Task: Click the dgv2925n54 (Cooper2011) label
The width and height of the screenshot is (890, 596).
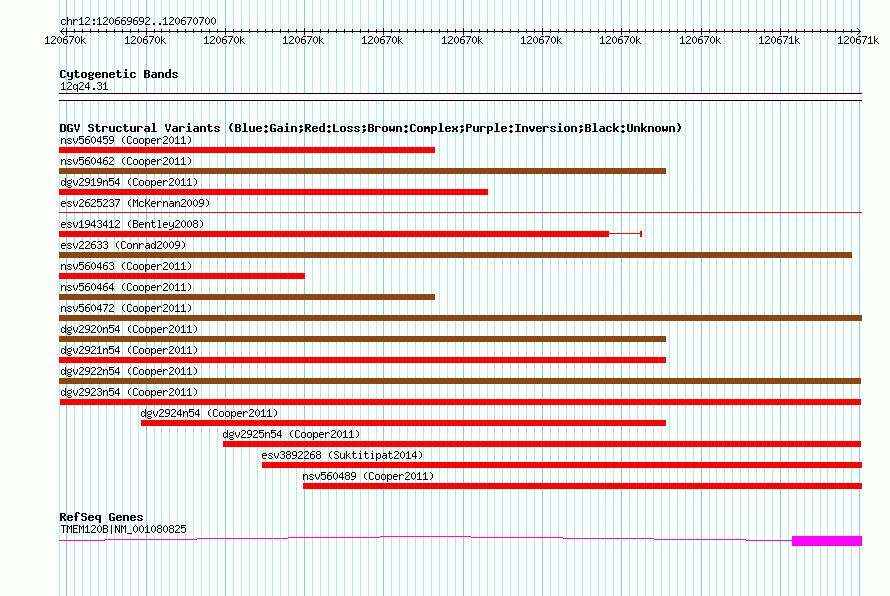Action: (x=291, y=434)
